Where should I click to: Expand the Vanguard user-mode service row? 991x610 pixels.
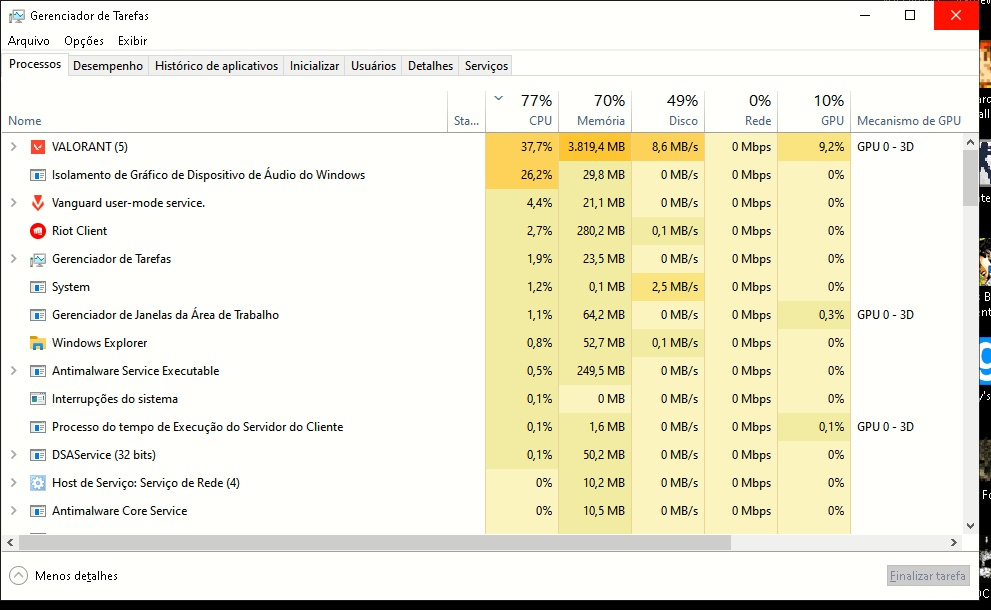pos(13,203)
